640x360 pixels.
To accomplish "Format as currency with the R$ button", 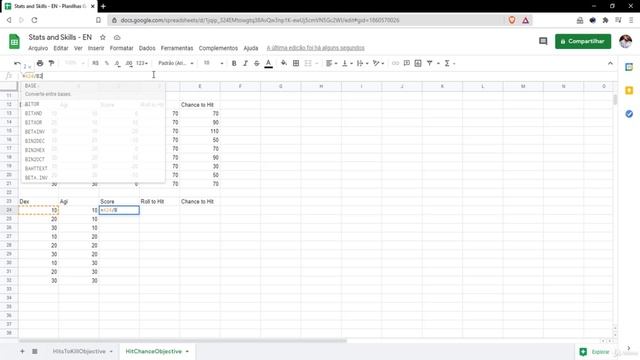I will [96, 63].
